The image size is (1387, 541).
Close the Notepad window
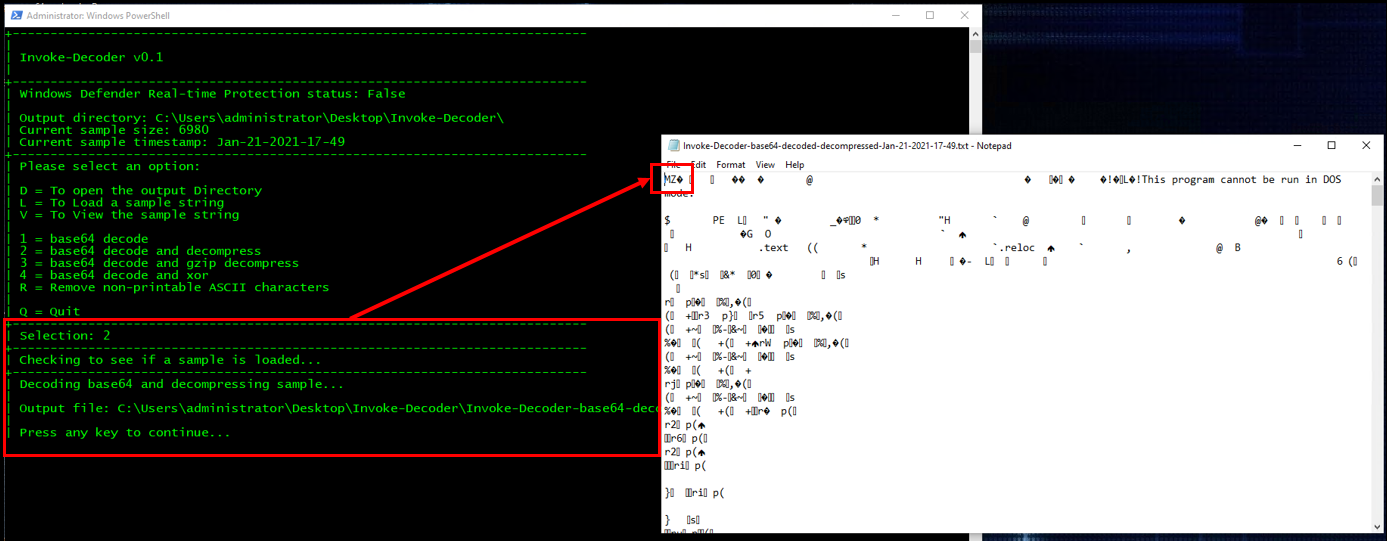point(1366,146)
